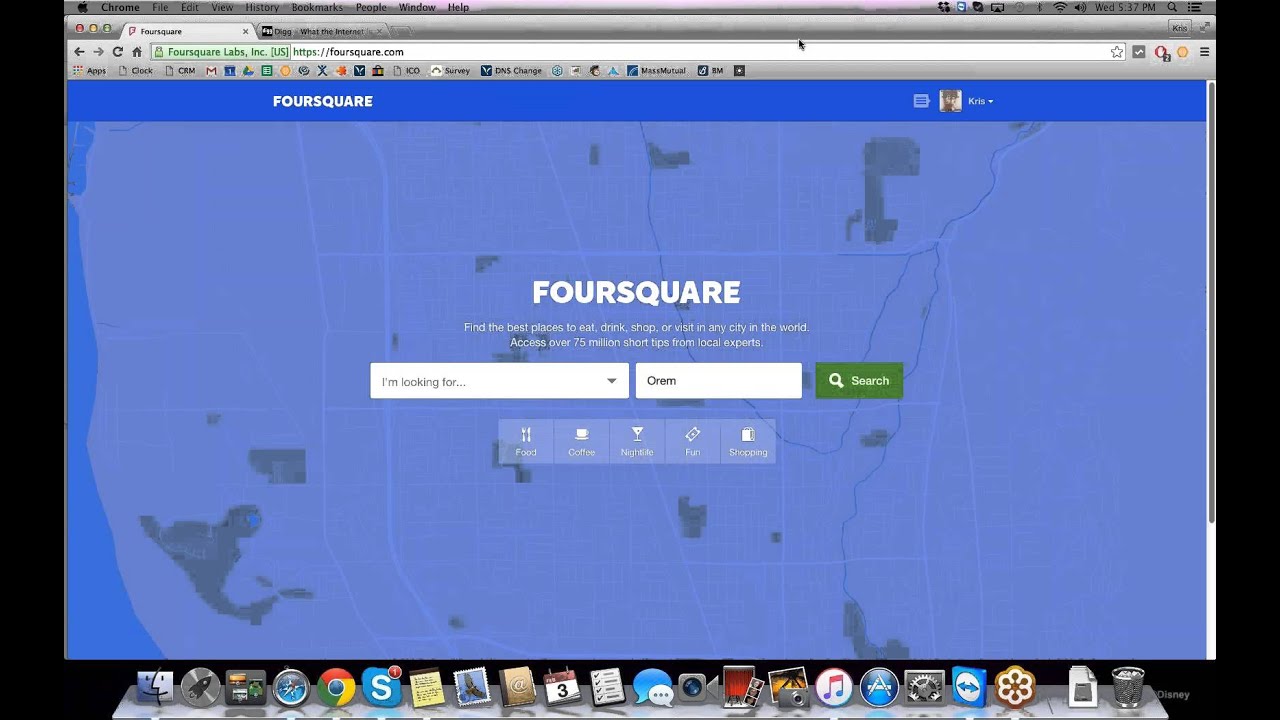Click the Chrome icon in the dock
The width and height of the screenshot is (1280, 720).
[337, 688]
